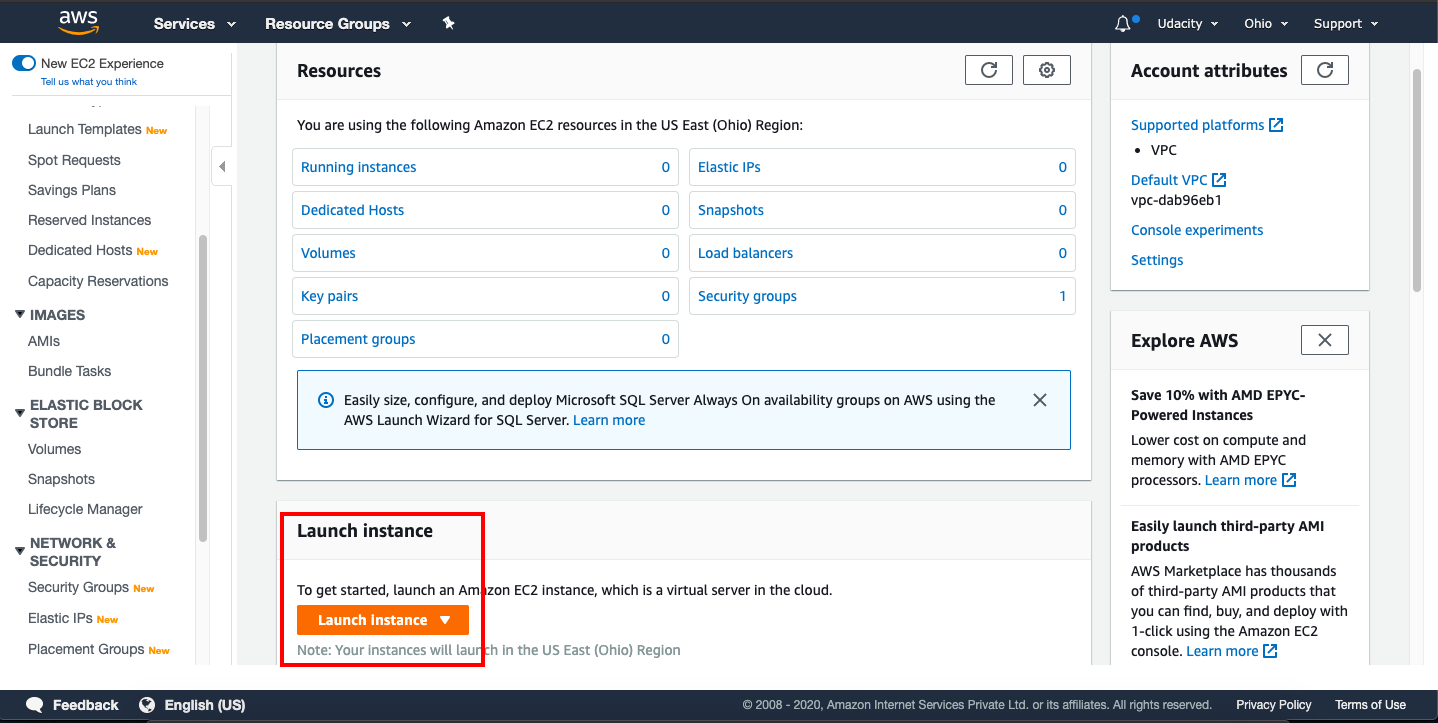Viewport: 1438px width, 723px height.
Task: Dismiss the SQL Server info banner
Action: coord(1039,400)
